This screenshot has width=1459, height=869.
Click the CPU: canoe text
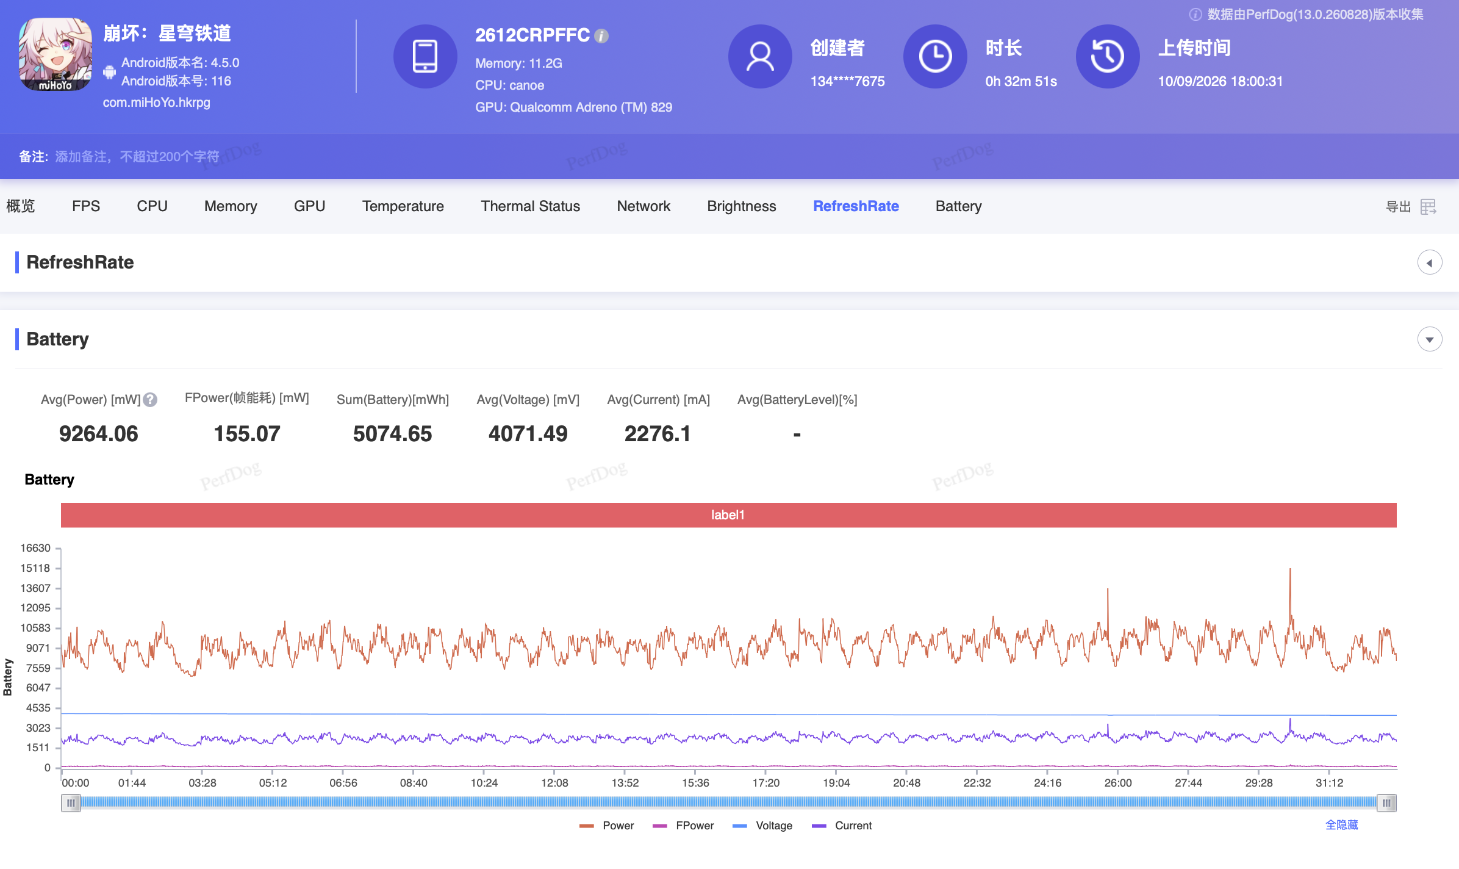[x=510, y=85]
